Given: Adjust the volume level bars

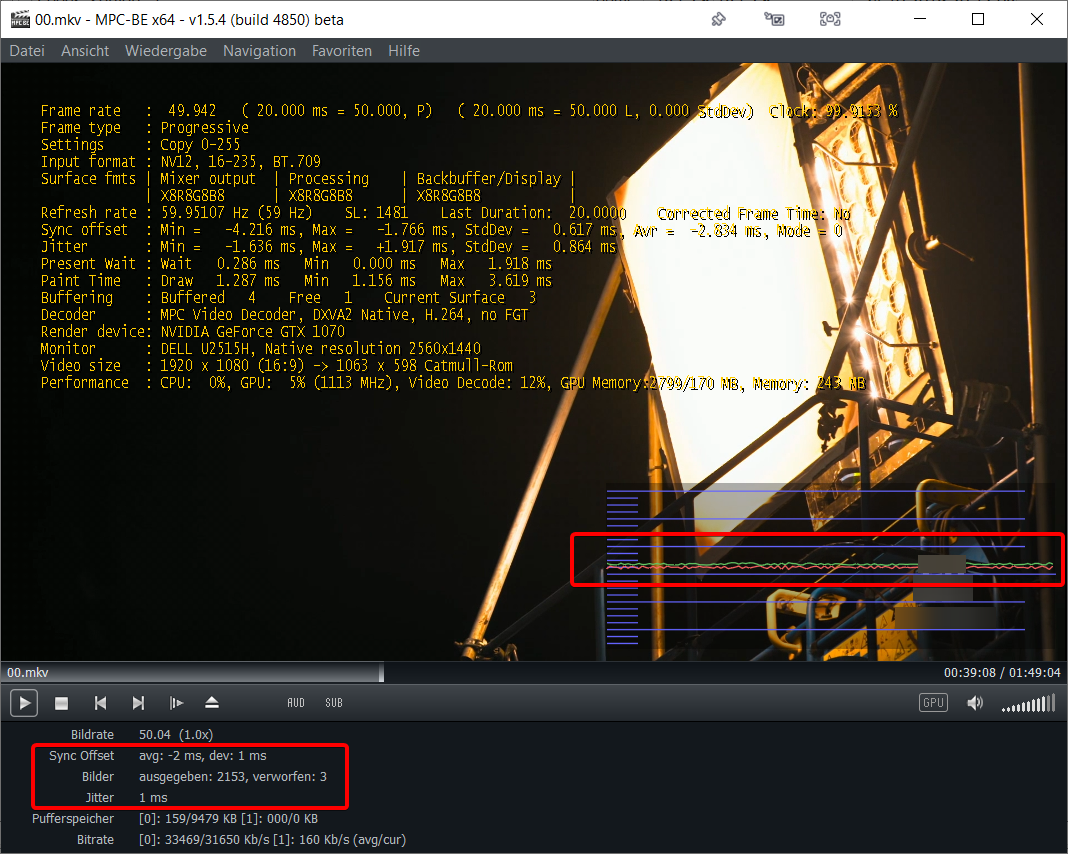Looking at the screenshot, I should [1028, 703].
